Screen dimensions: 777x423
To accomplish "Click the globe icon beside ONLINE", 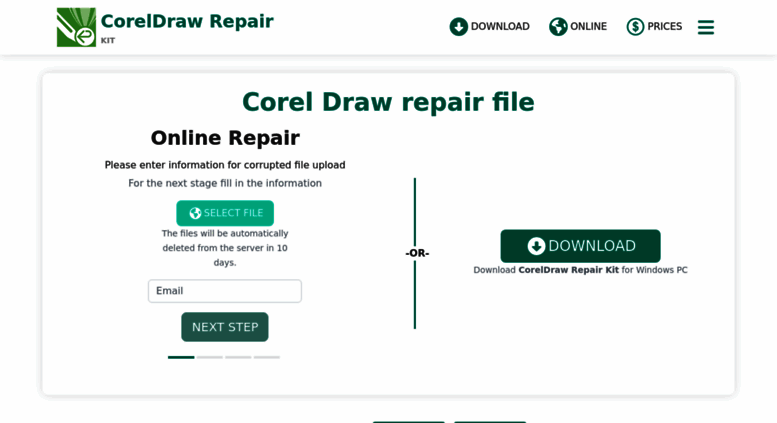I will pos(558,27).
